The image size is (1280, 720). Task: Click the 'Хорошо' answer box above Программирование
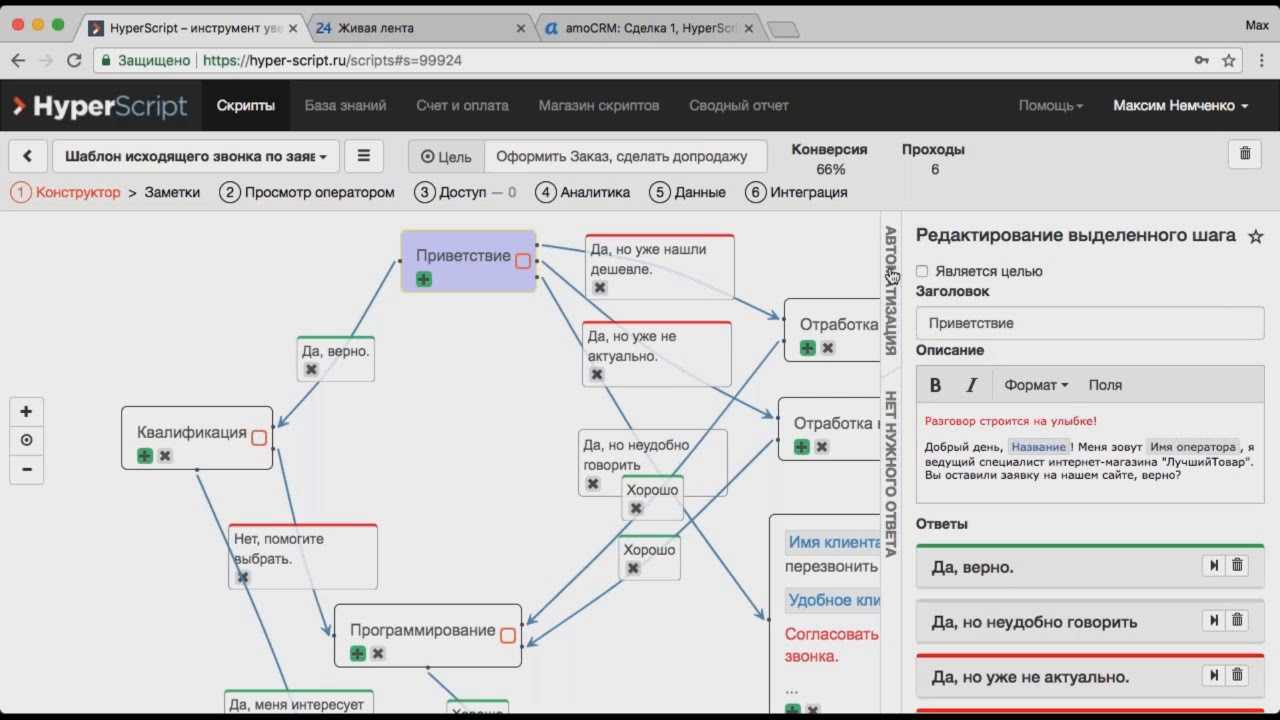click(649, 558)
